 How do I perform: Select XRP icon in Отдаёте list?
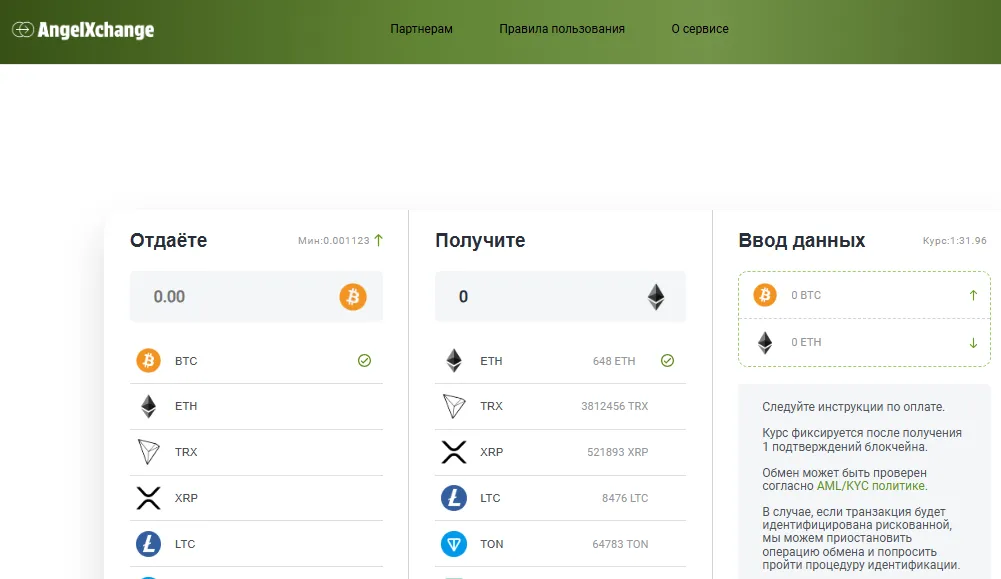(148, 498)
